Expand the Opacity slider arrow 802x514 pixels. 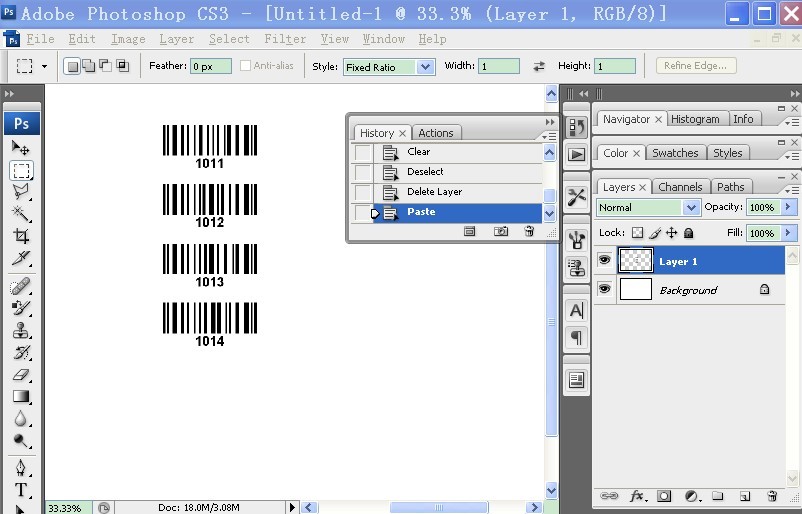[x=789, y=207]
